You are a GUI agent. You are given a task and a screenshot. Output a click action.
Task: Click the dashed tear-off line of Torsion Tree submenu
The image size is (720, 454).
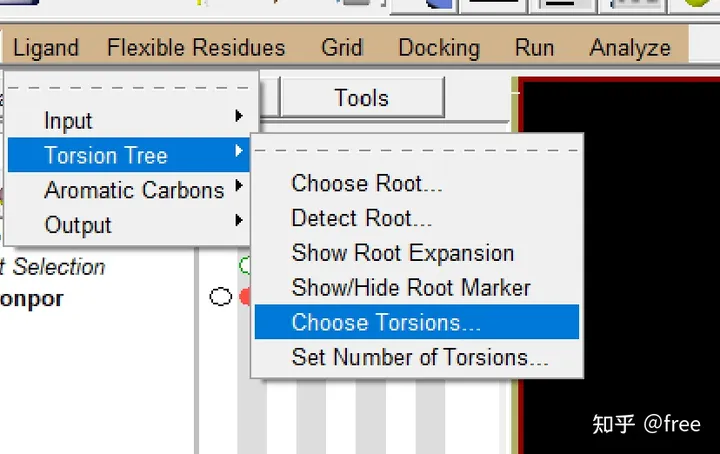point(417,150)
